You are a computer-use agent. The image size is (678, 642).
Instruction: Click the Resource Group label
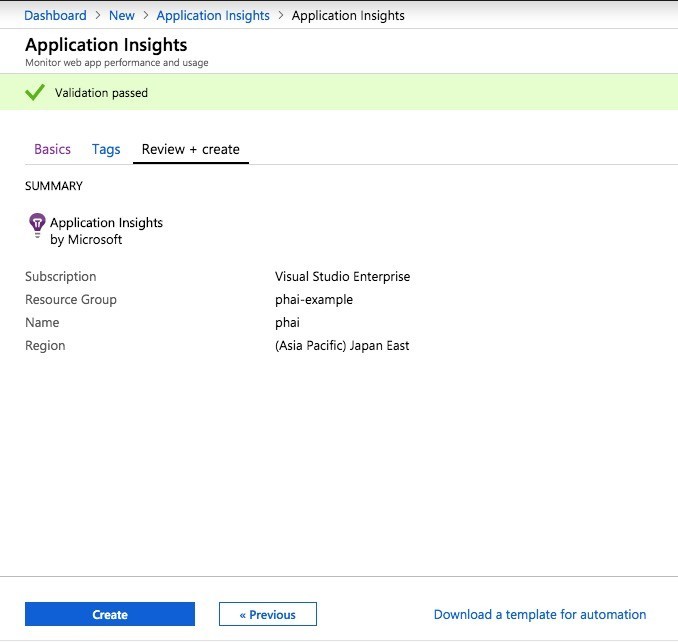pos(71,300)
